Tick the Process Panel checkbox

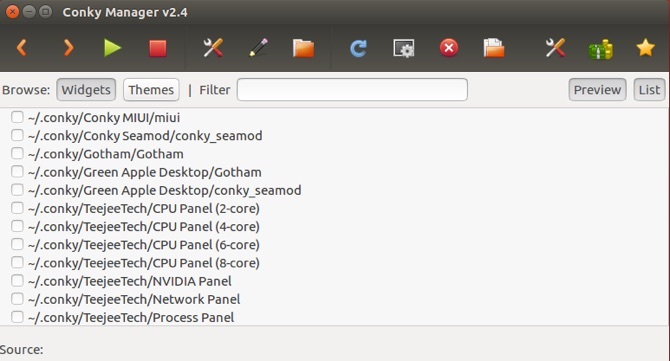tap(17, 317)
